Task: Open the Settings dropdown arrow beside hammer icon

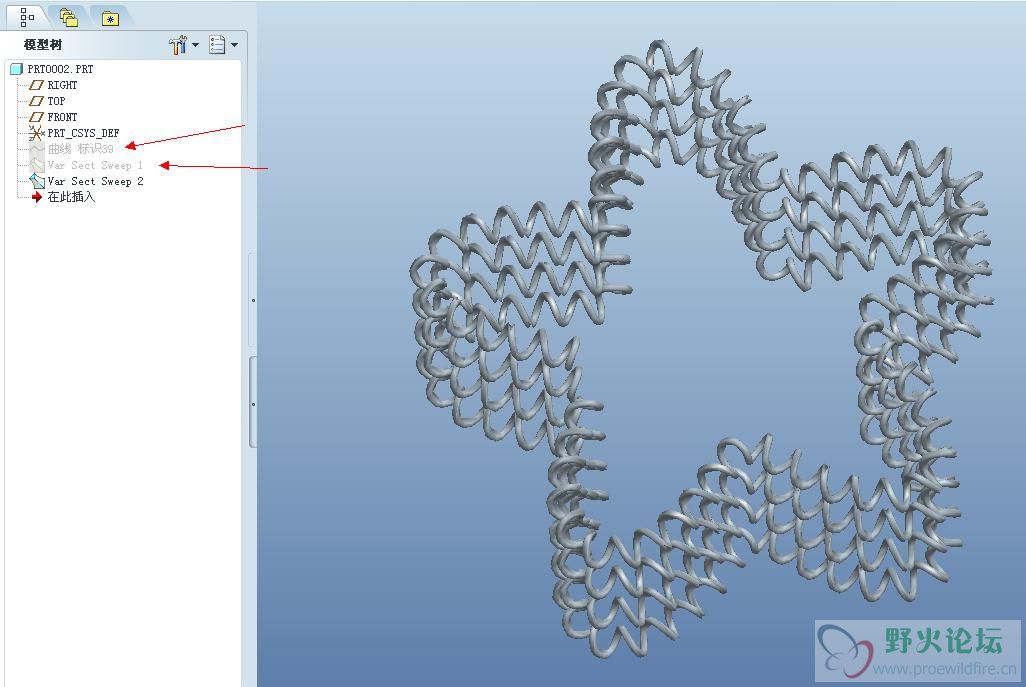Action: point(195,45)
